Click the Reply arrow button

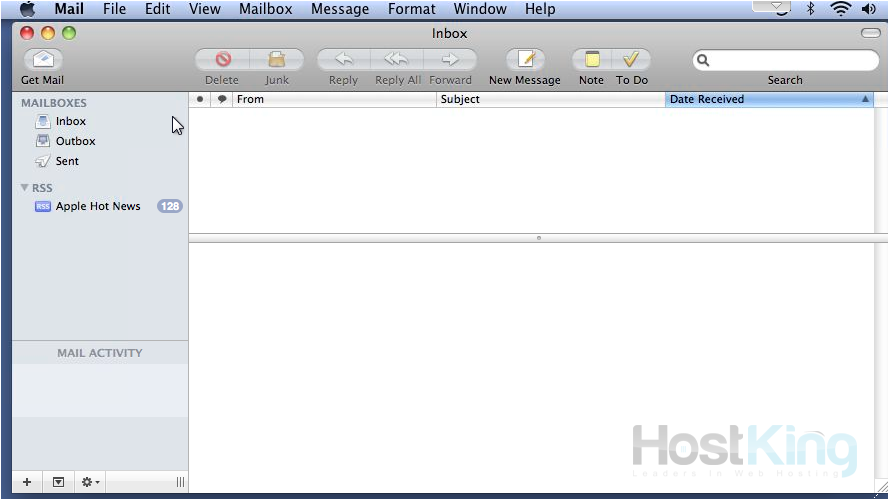point(344,60)
